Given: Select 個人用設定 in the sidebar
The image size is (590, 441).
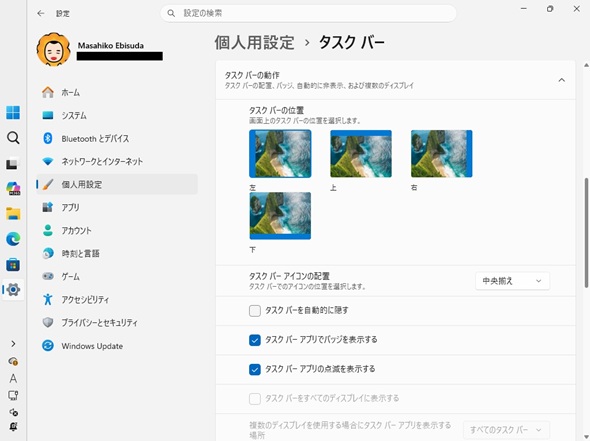Looking at the screenshot, I should click(117, 184).
